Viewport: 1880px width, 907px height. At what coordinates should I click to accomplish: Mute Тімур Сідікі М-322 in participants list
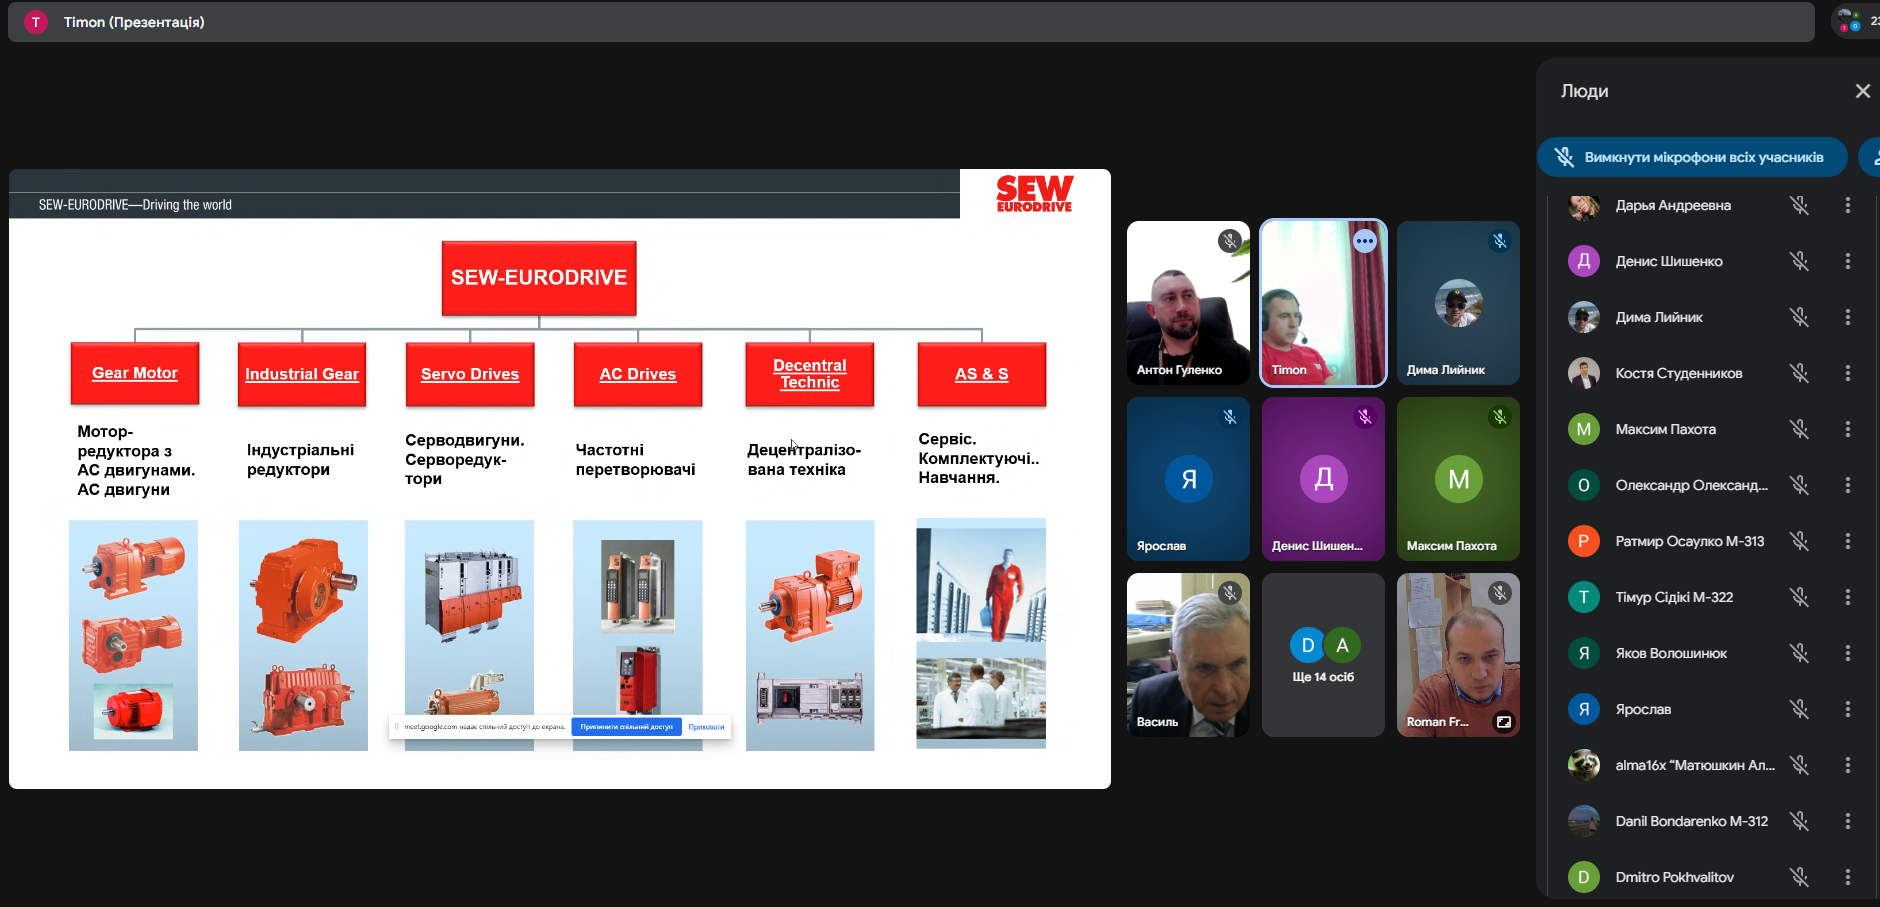tap(1799, 597)
